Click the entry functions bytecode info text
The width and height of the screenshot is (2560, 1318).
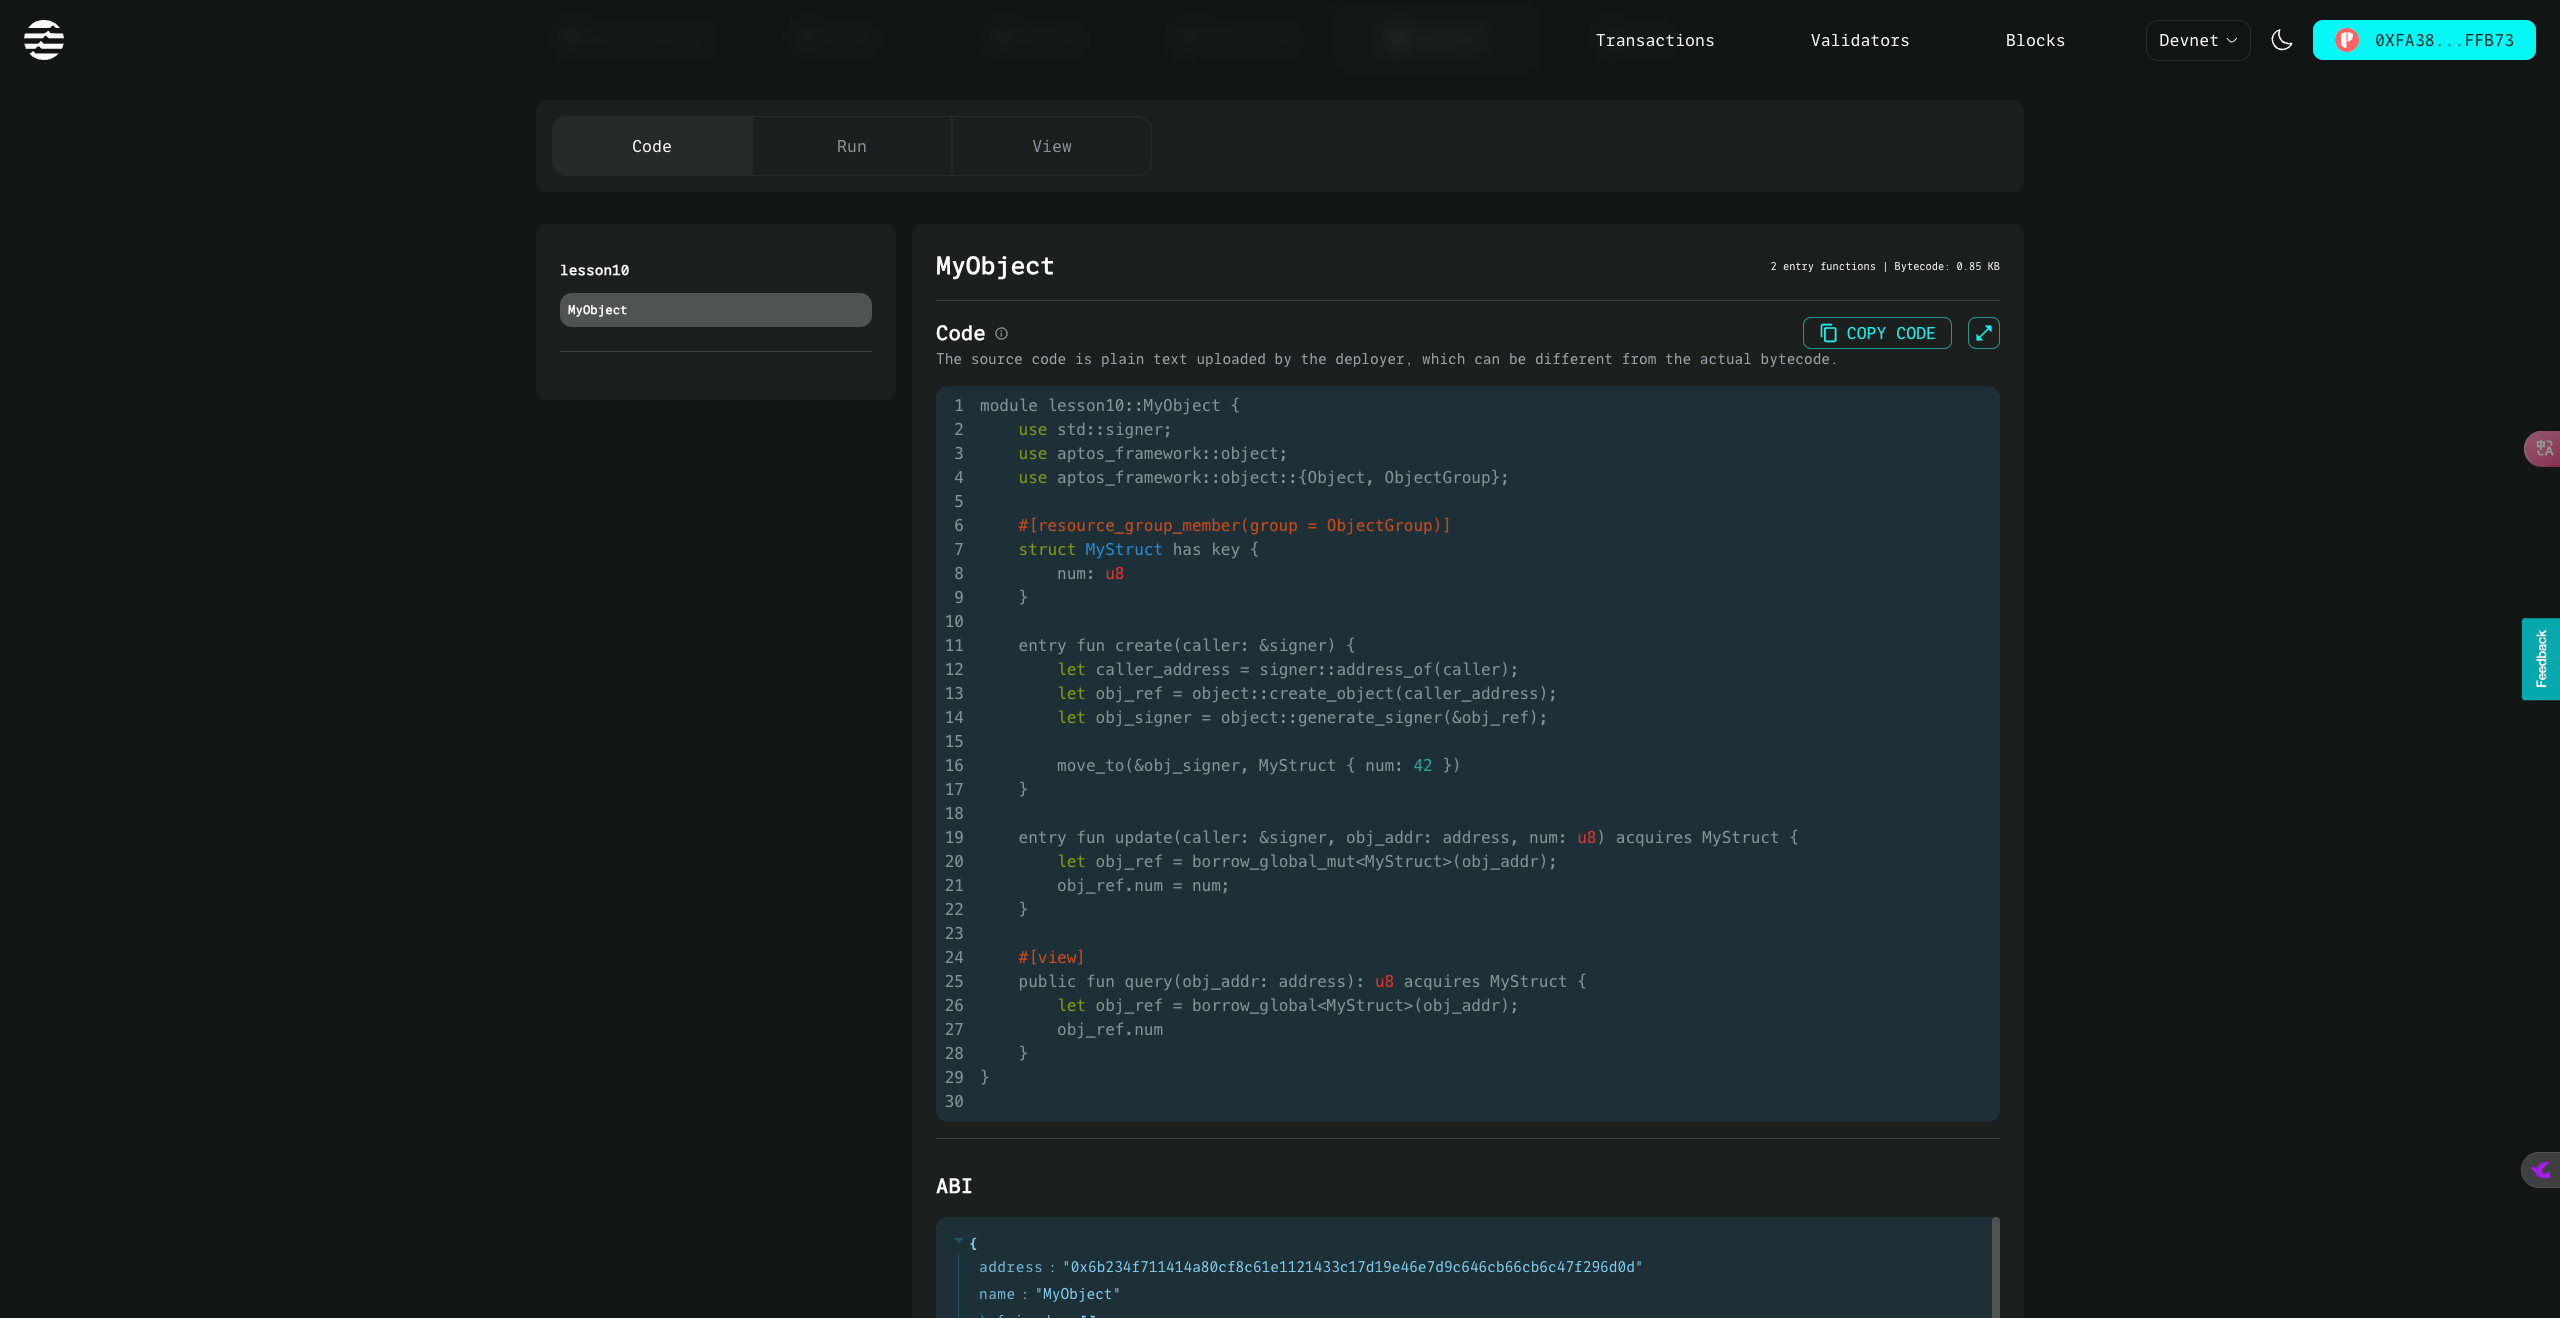click(x=1884, y=267)
